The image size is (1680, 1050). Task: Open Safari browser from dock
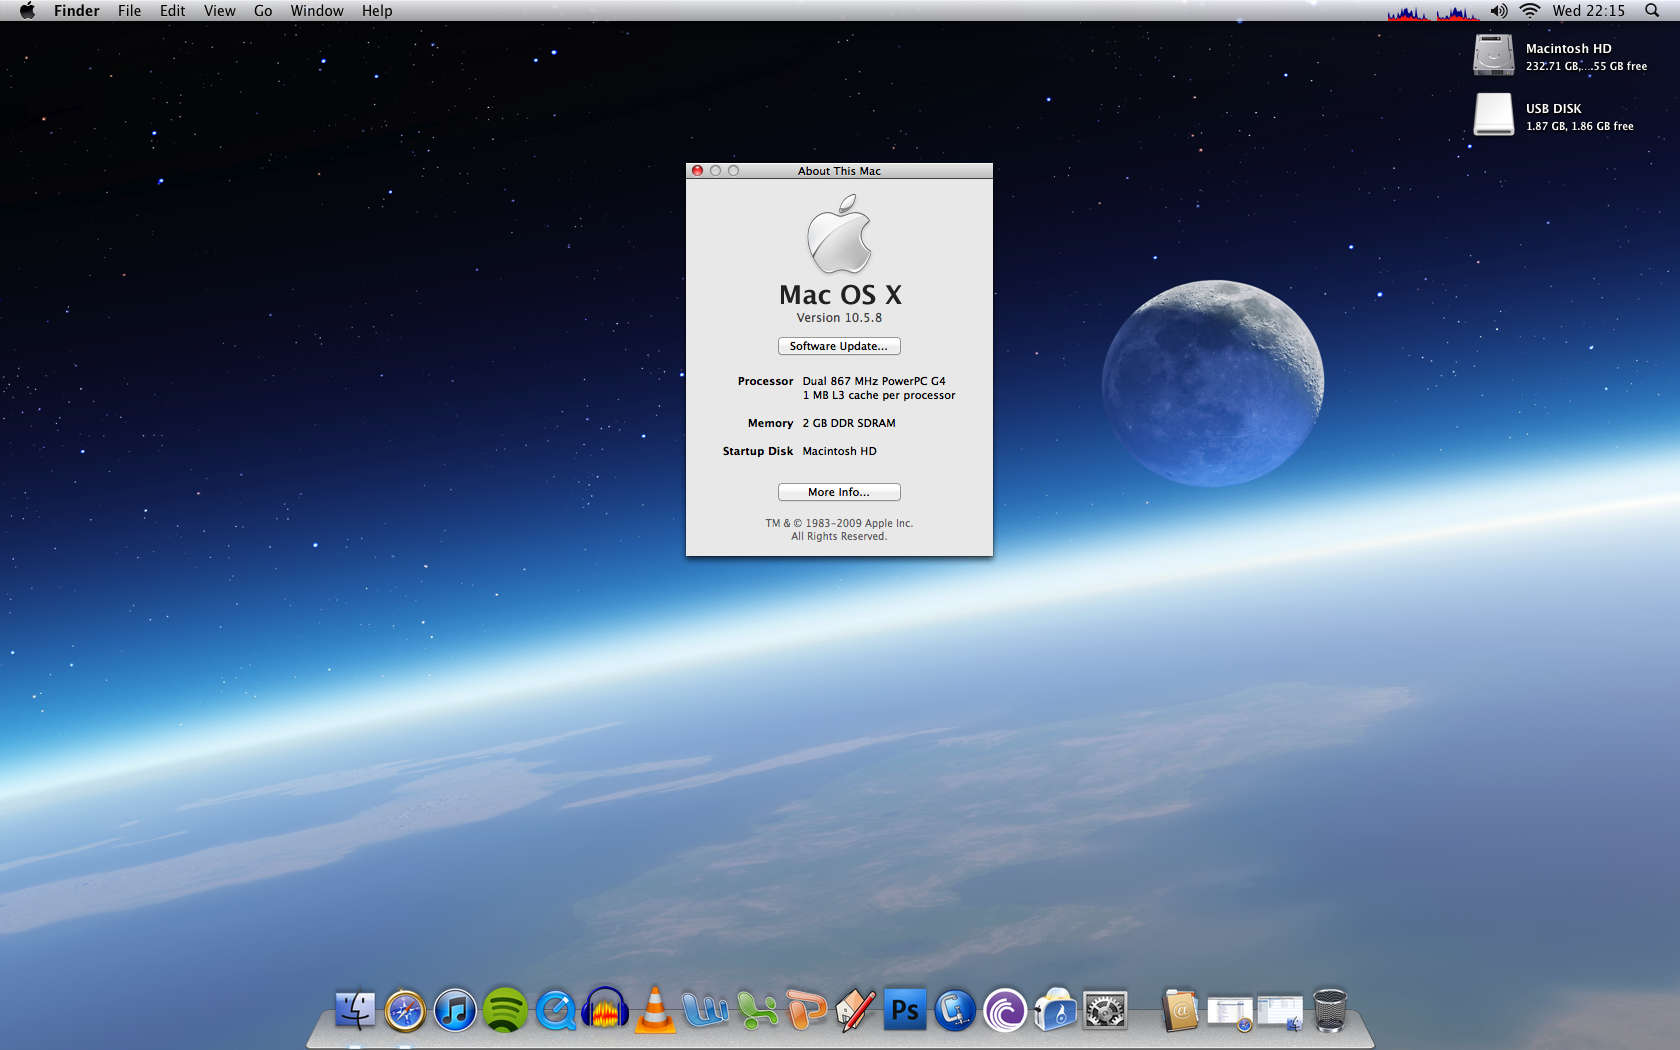coord(405,1011)
